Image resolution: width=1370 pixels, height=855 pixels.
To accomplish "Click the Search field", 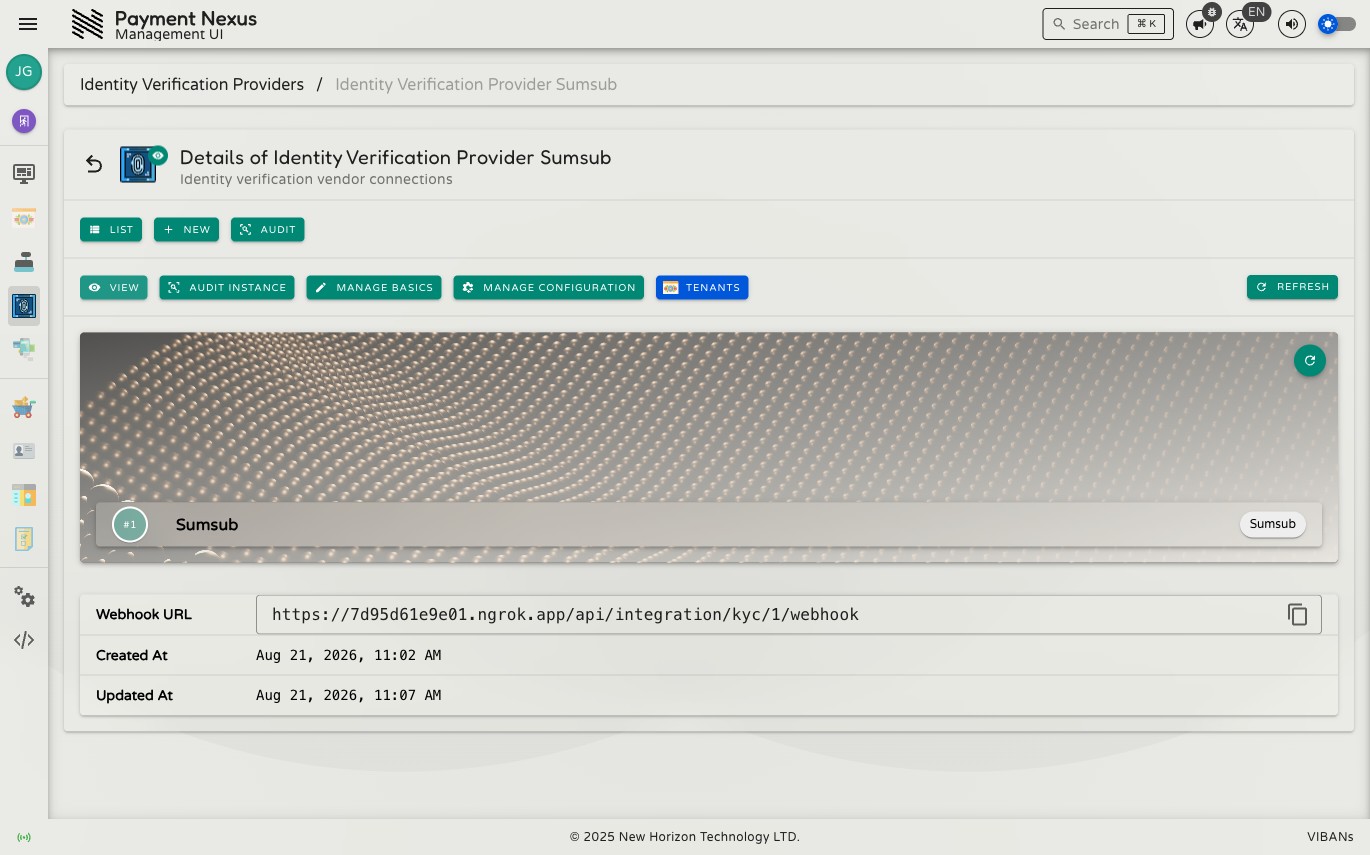I will tap(1108, 24).
